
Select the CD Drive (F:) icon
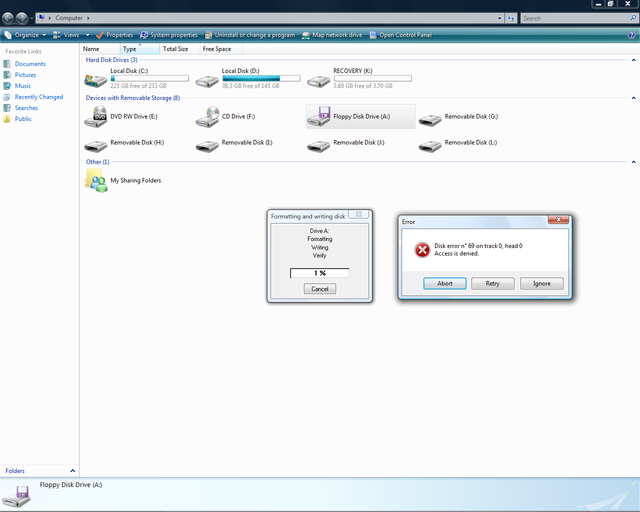coord(207,118)
